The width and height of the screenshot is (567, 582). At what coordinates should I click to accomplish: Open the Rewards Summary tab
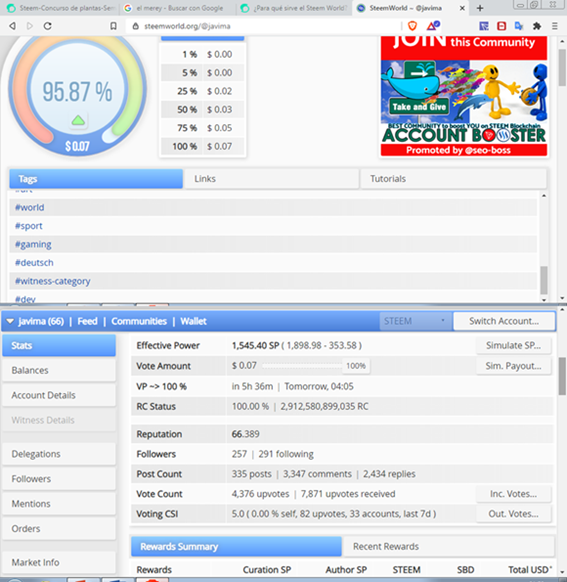click(x=236, y=546)
